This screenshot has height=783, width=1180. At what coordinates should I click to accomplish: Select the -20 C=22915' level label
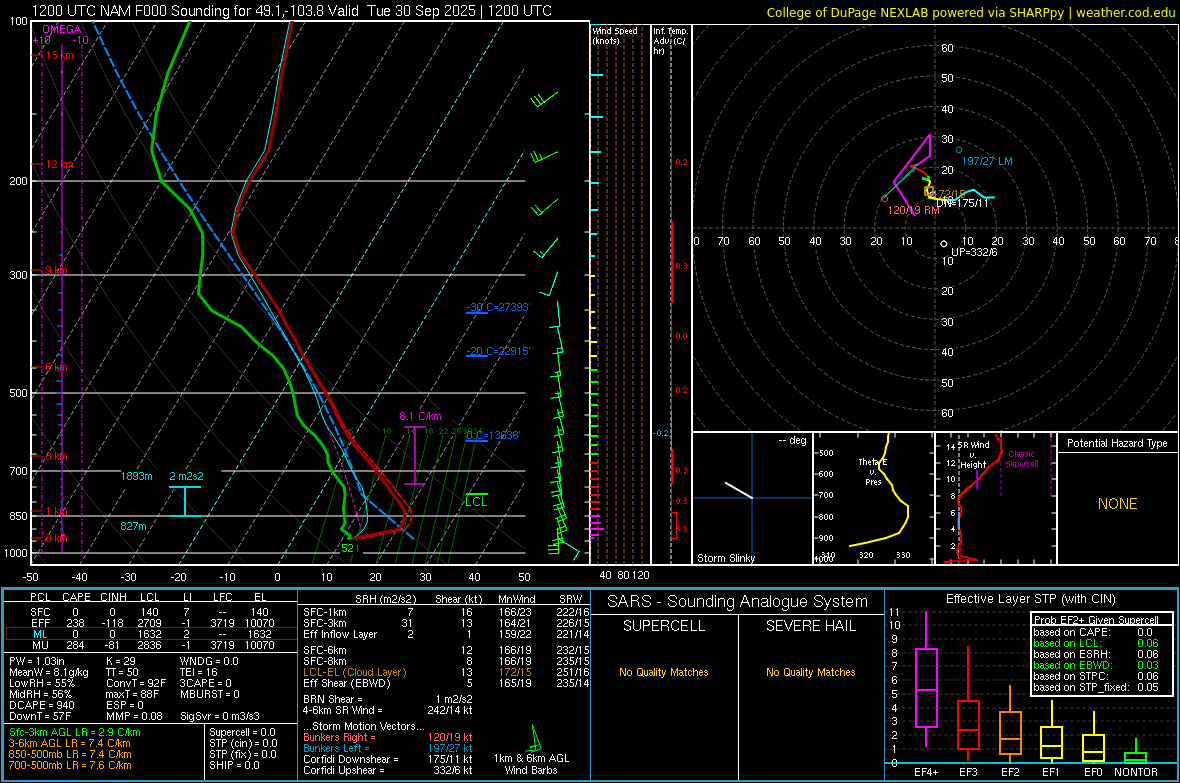point(498,352)
